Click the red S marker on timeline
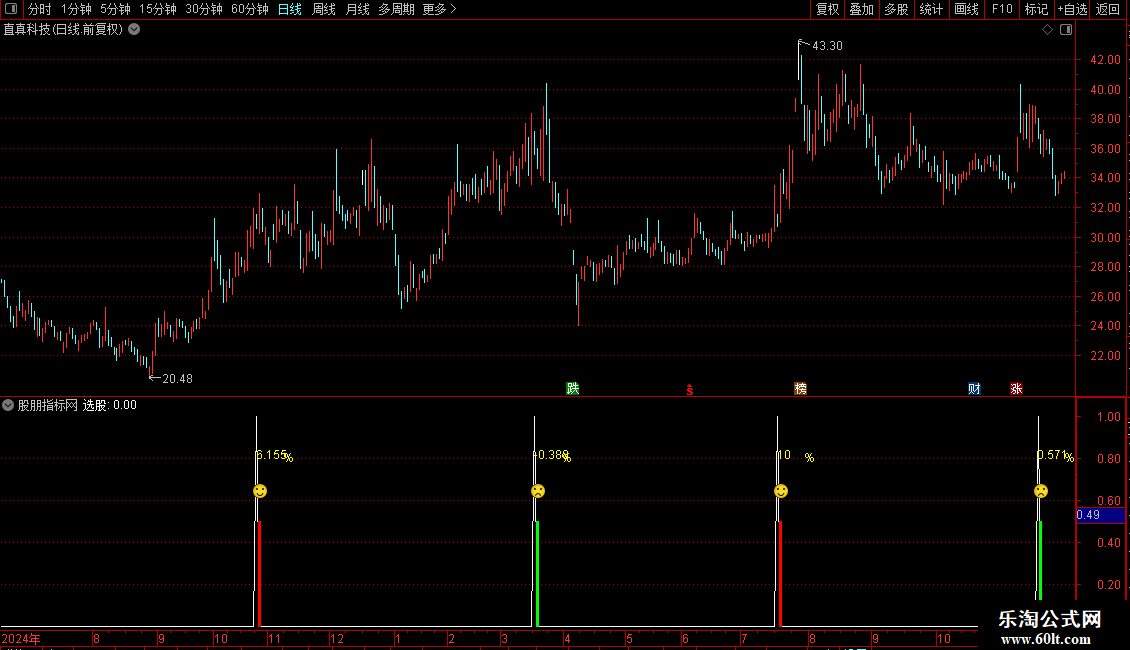 click(690, 390)
